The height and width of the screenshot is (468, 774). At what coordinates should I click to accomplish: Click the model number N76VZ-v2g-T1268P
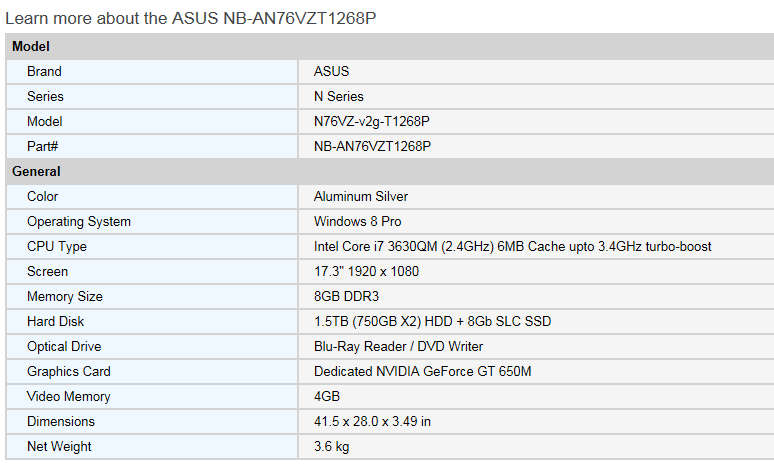click(x=372, y=121)
